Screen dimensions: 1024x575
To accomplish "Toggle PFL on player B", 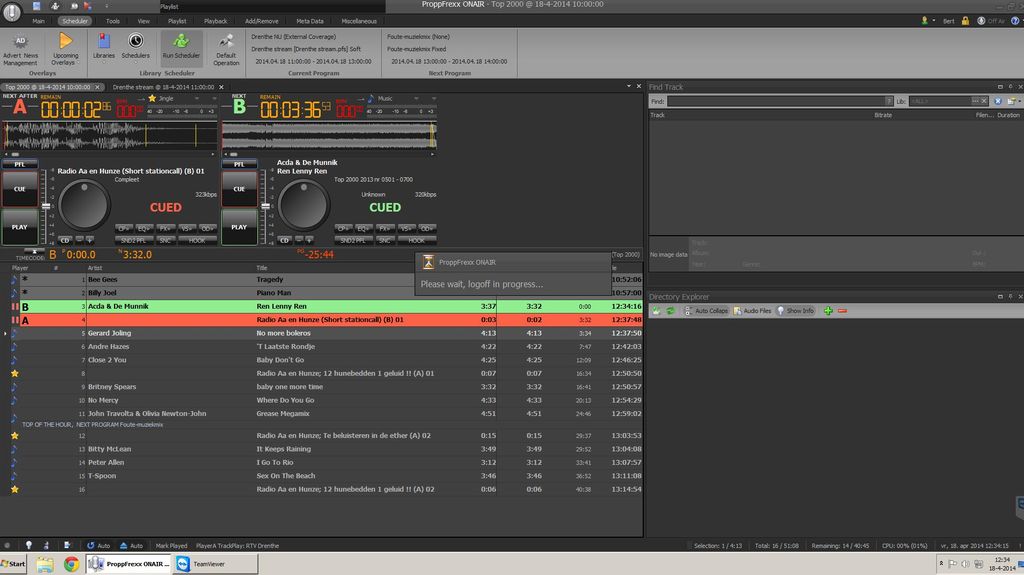I will 239,165.
